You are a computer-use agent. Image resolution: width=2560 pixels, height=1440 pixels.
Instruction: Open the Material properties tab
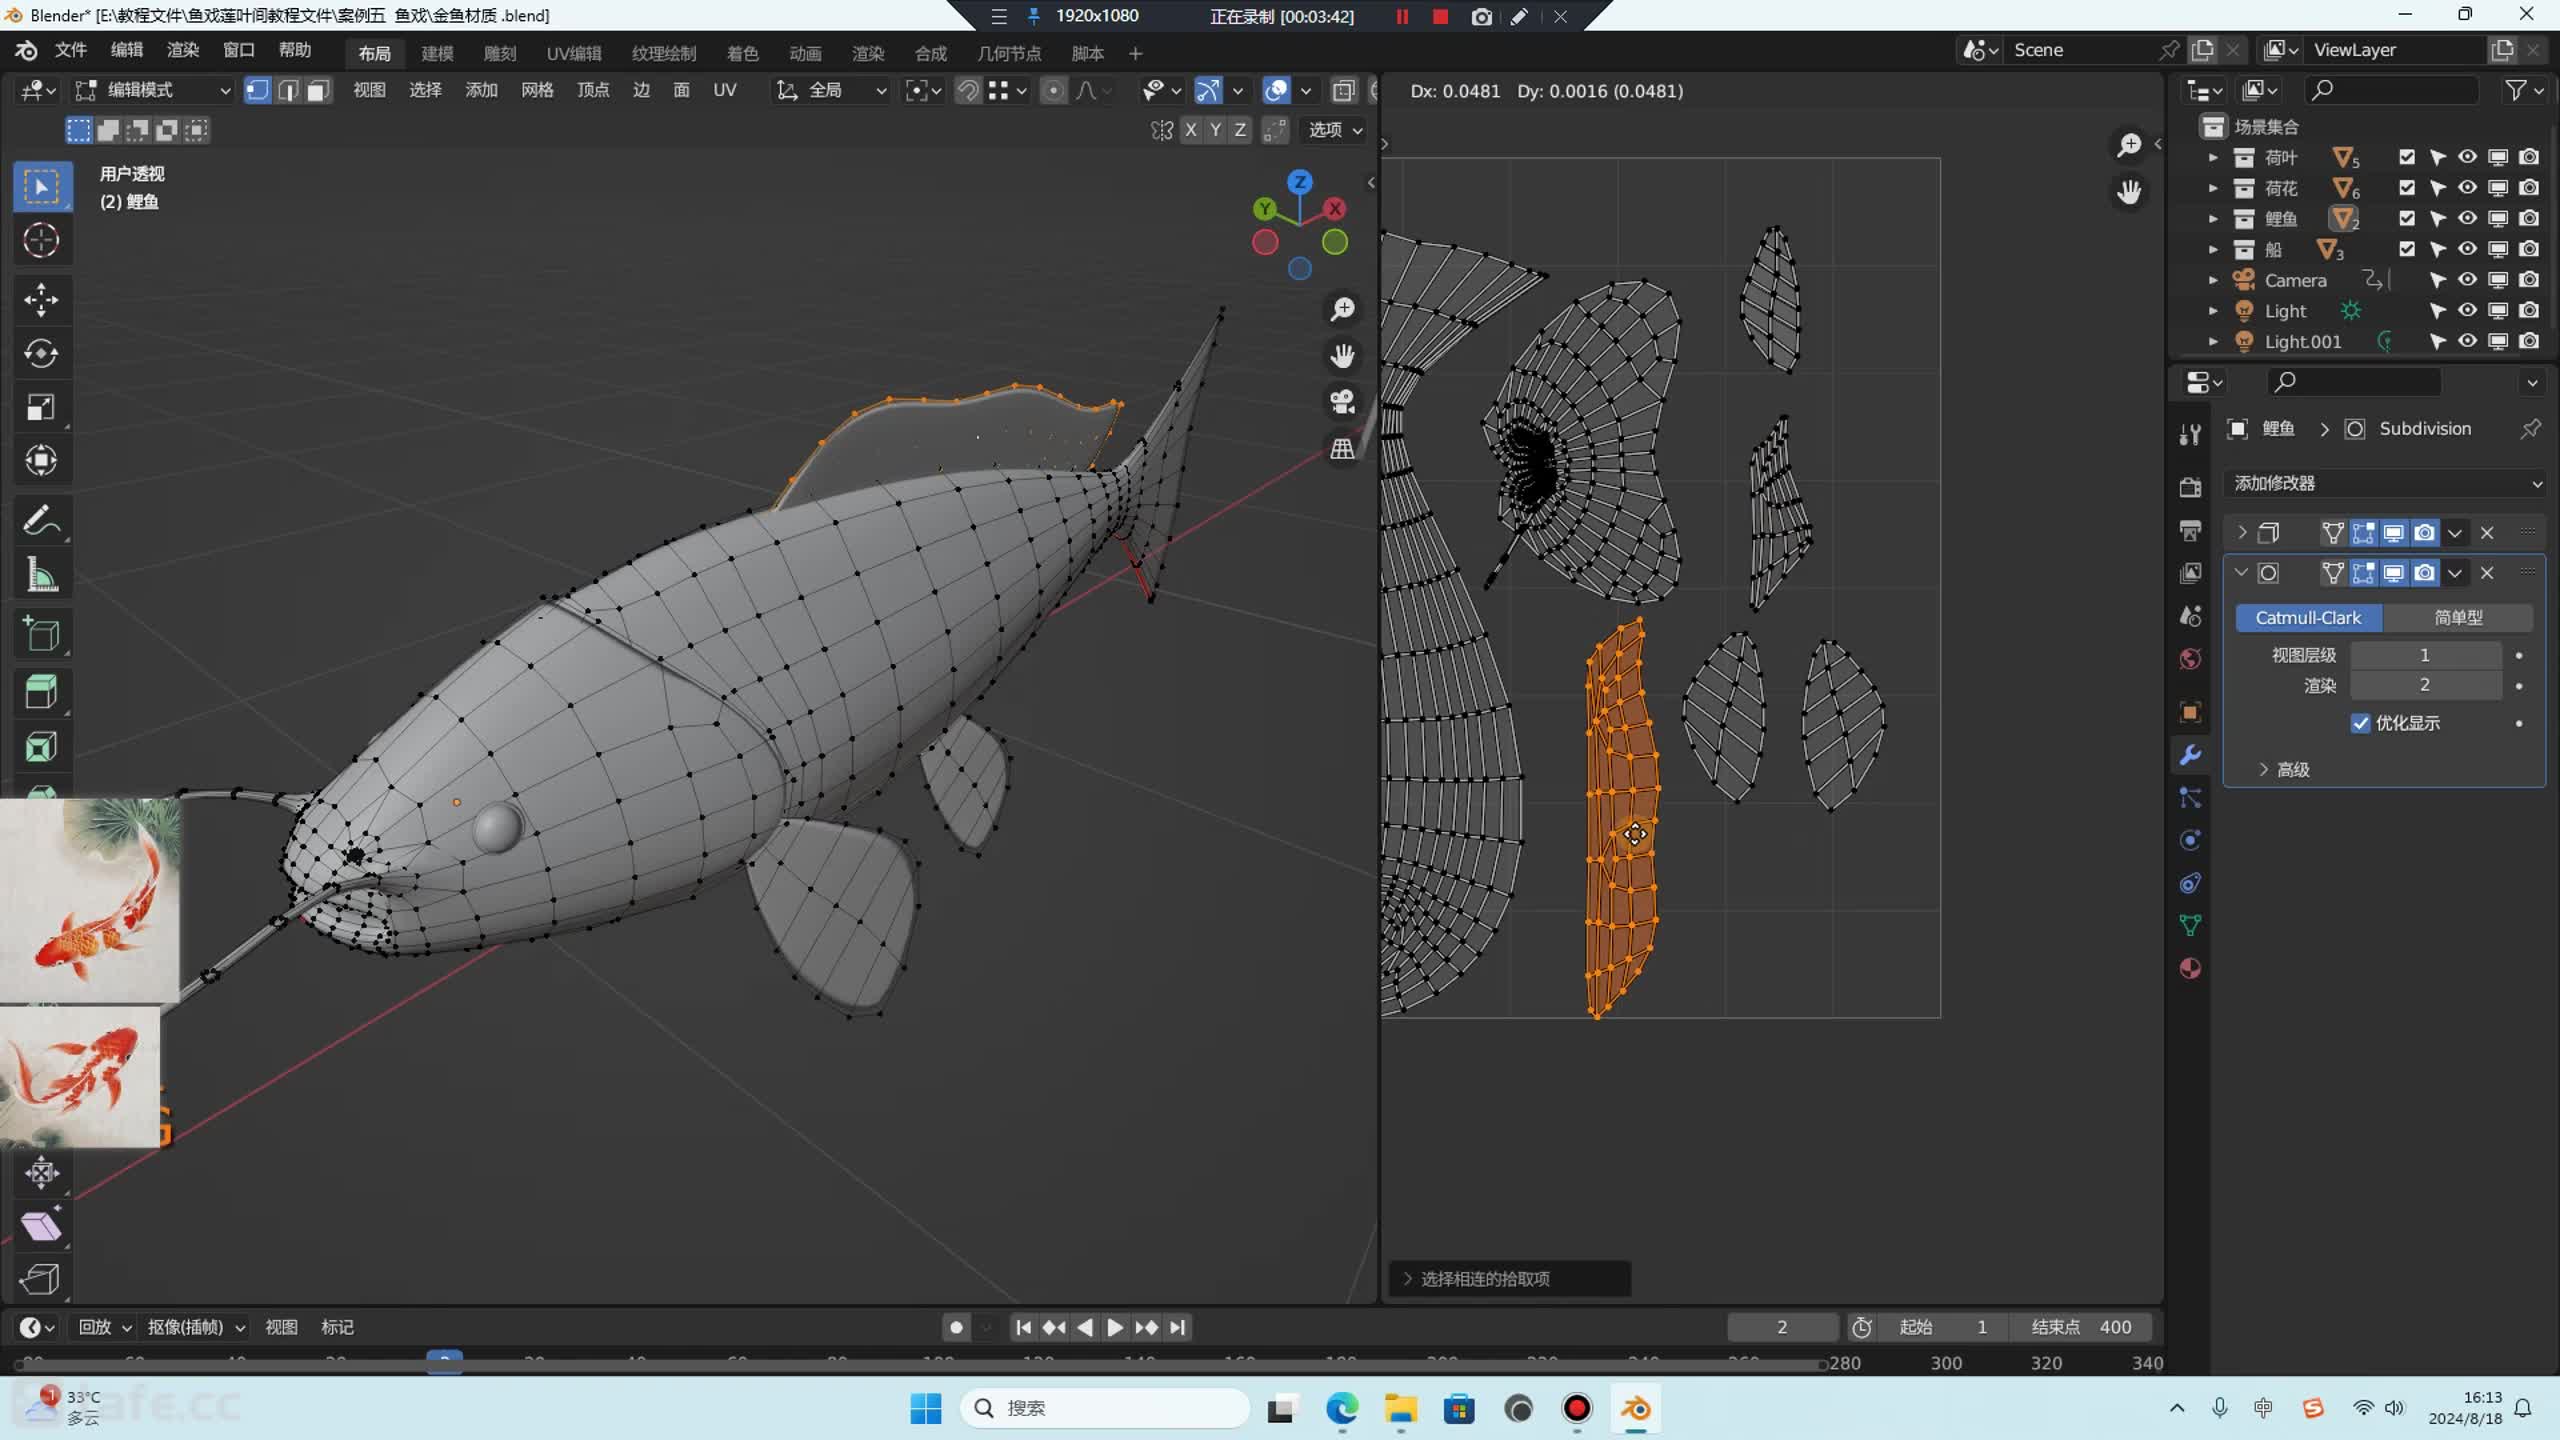[x=2190, y=968]
